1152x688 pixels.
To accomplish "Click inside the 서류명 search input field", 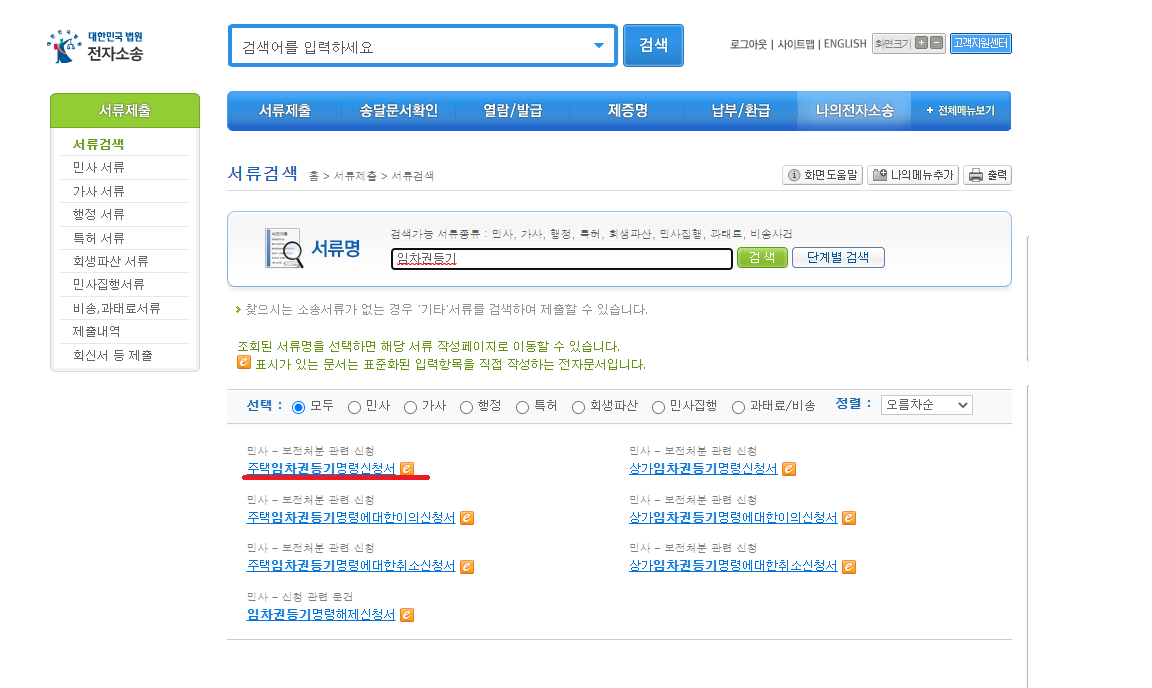I will 560,259.
